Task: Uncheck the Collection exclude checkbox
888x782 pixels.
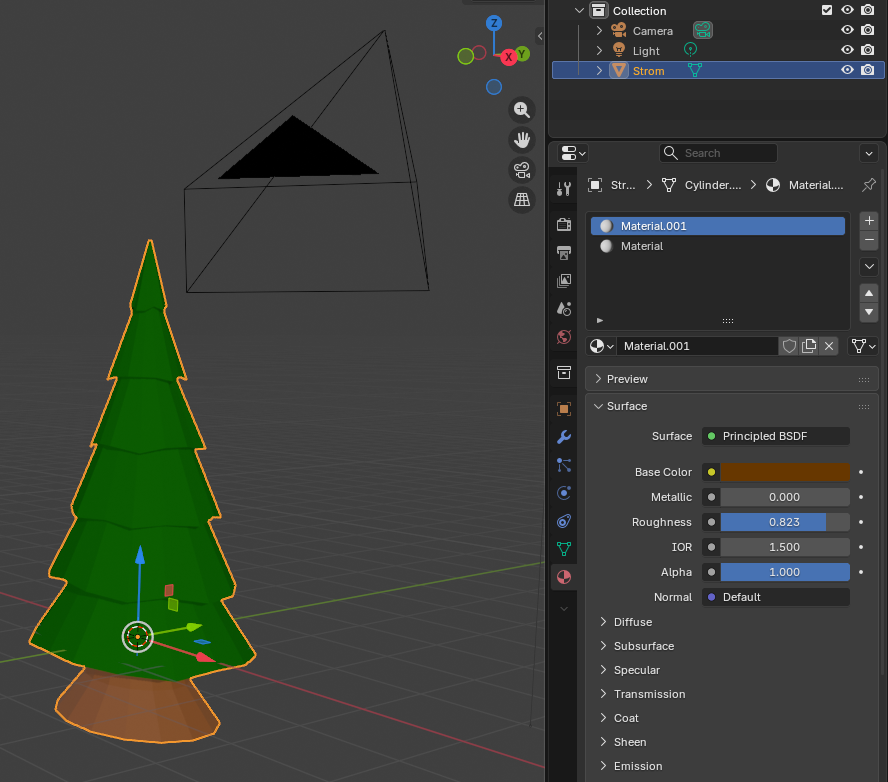Action: pyautogui.click(x=826, y=10)
